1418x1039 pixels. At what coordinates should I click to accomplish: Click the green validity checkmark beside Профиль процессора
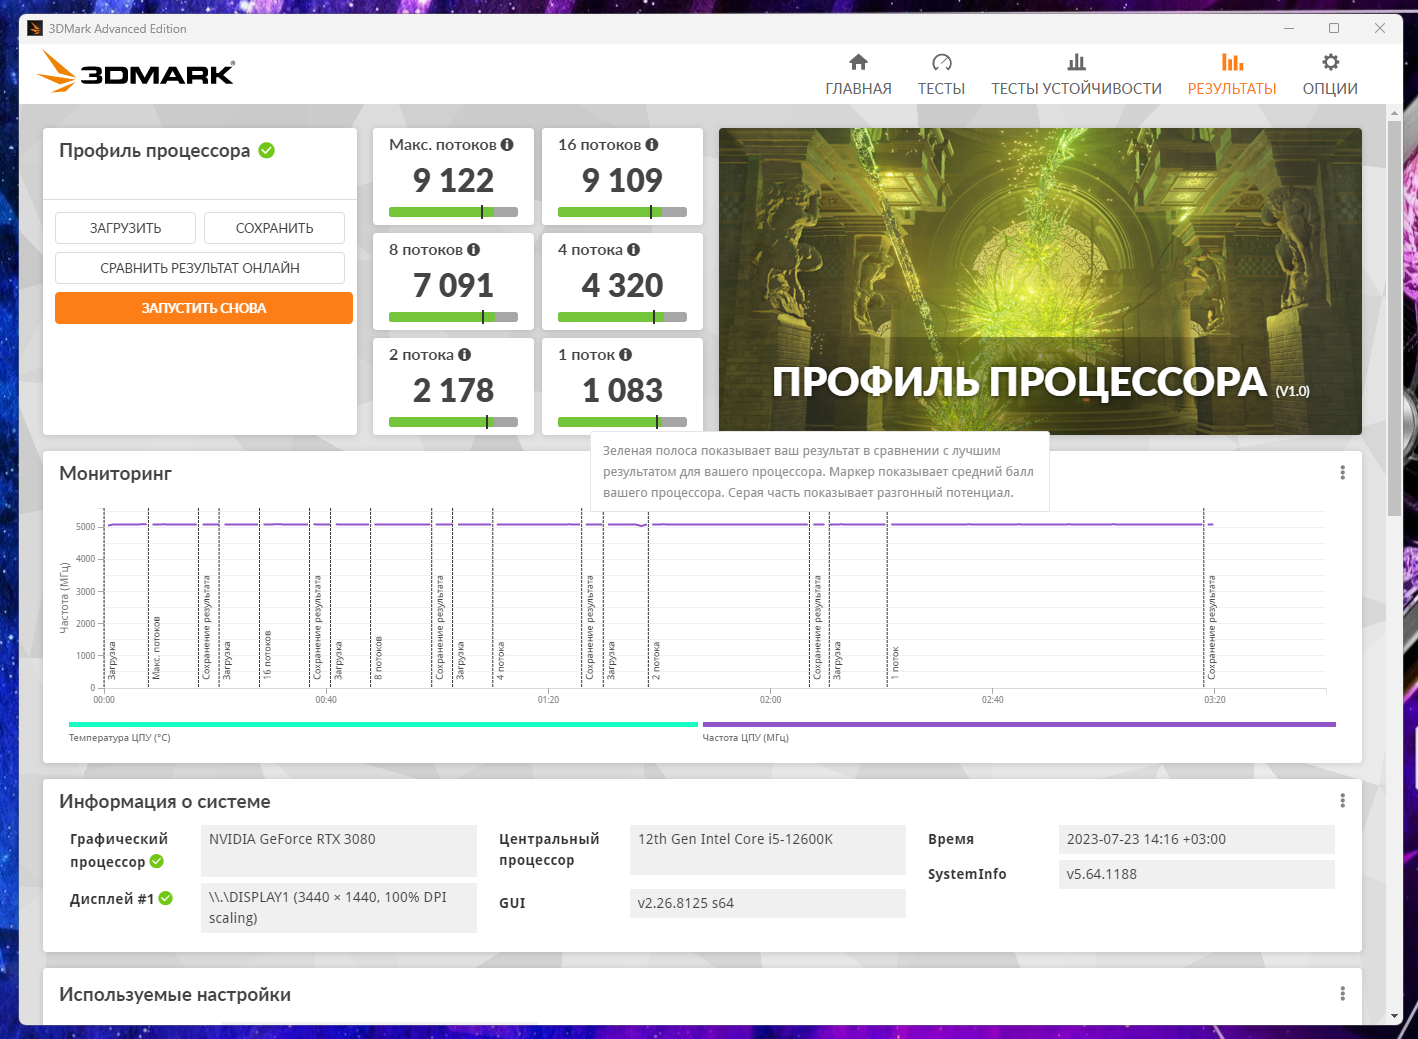click(267, 150)
